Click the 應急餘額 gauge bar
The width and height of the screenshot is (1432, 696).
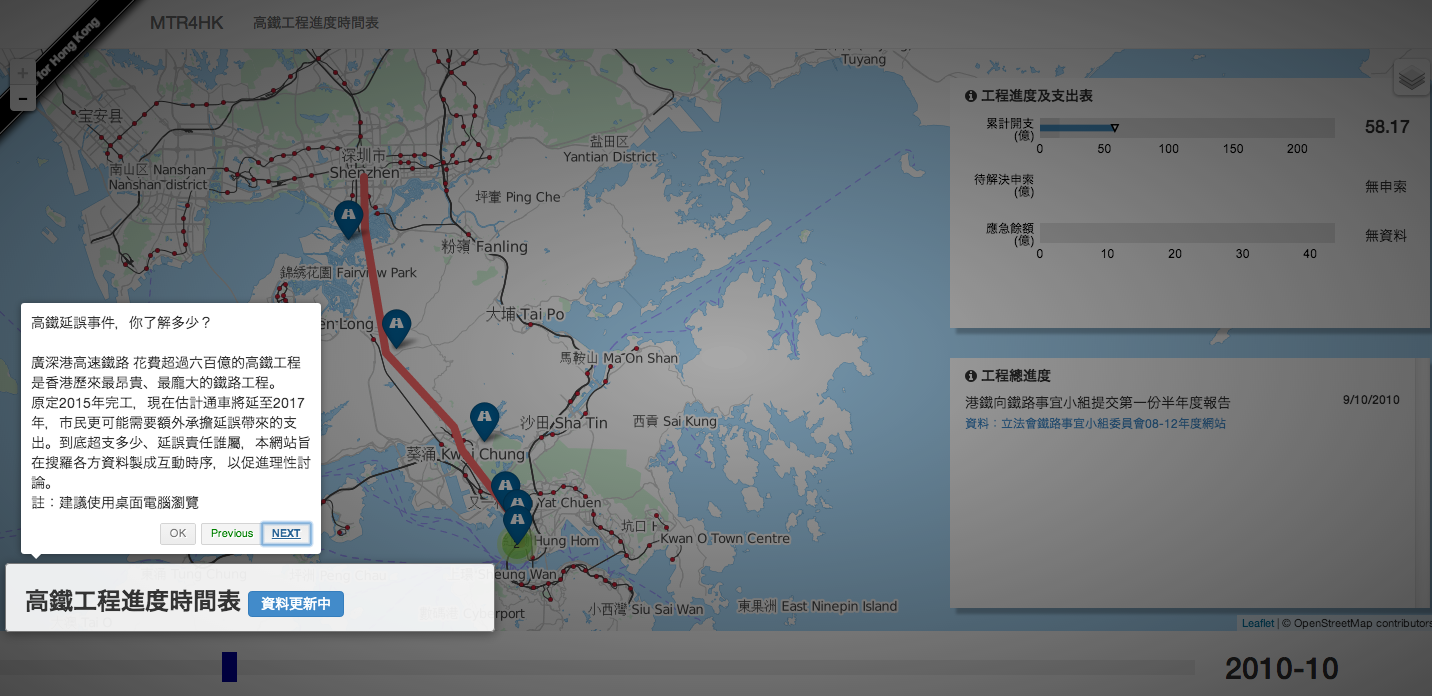[x=1187, y=232]
